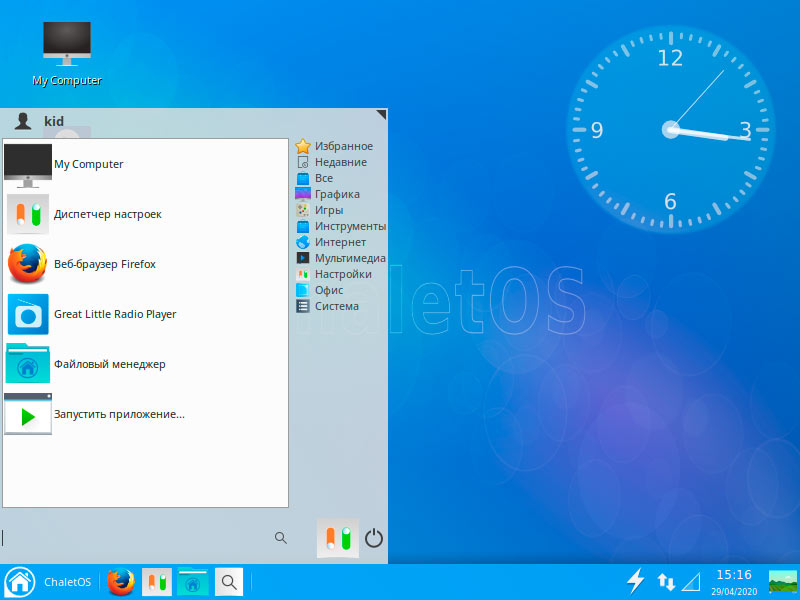Click the show desktop landscape icon

[782, 581]
